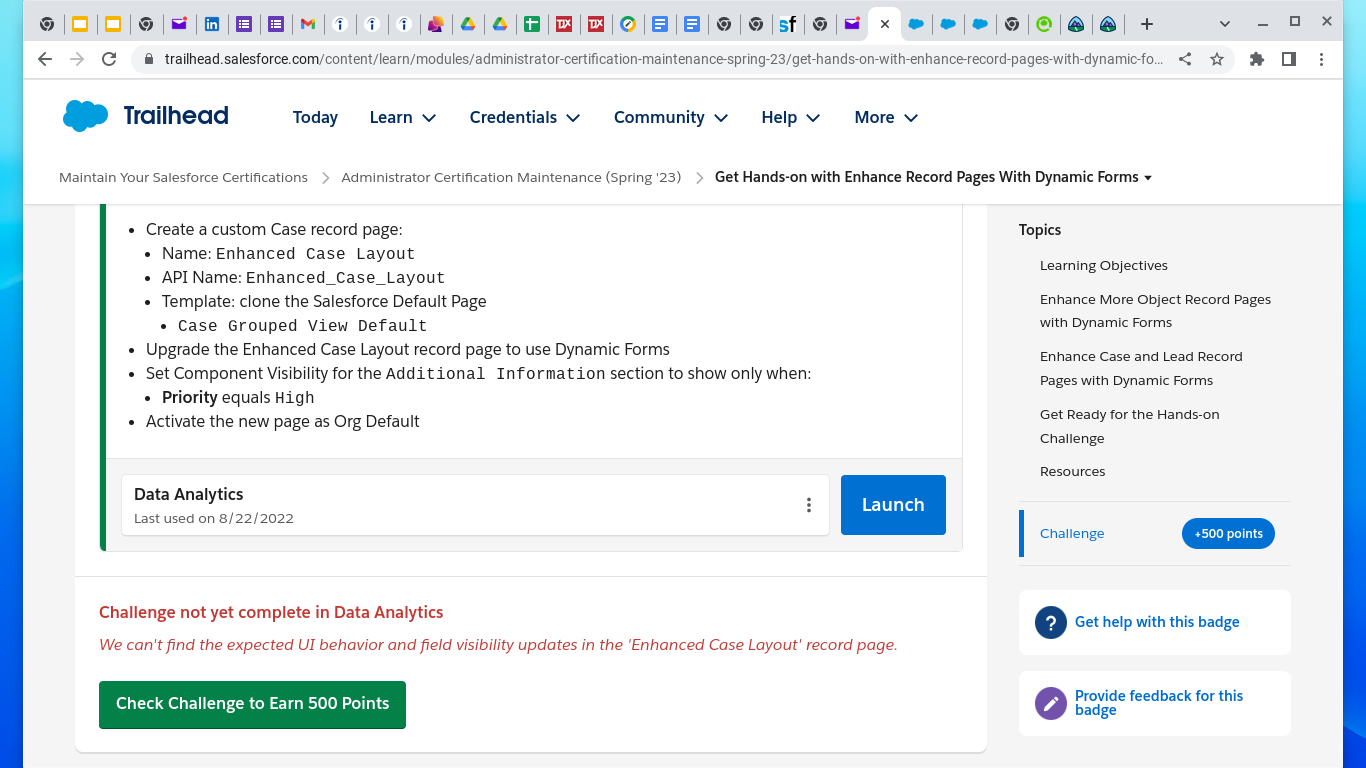Open a new browser tab
Image resolution: width=1366 pixels, height=768 pixels.
point(1147,24)
